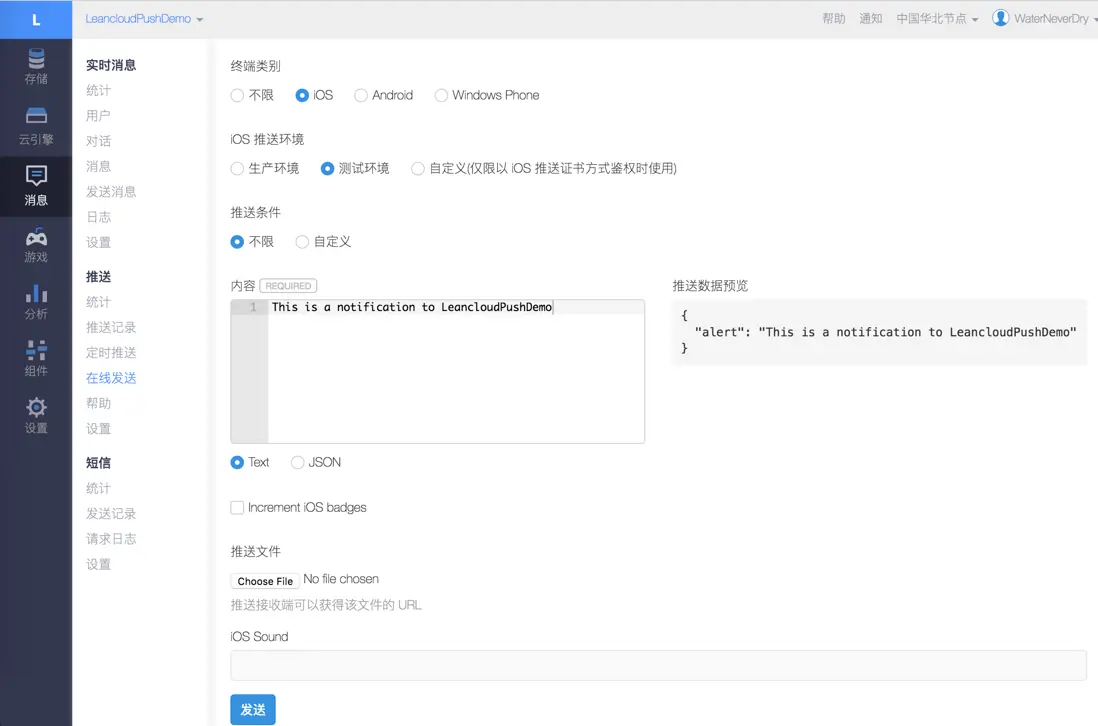
Task: Open 统计 under 推送
Action: click(98, 302)
